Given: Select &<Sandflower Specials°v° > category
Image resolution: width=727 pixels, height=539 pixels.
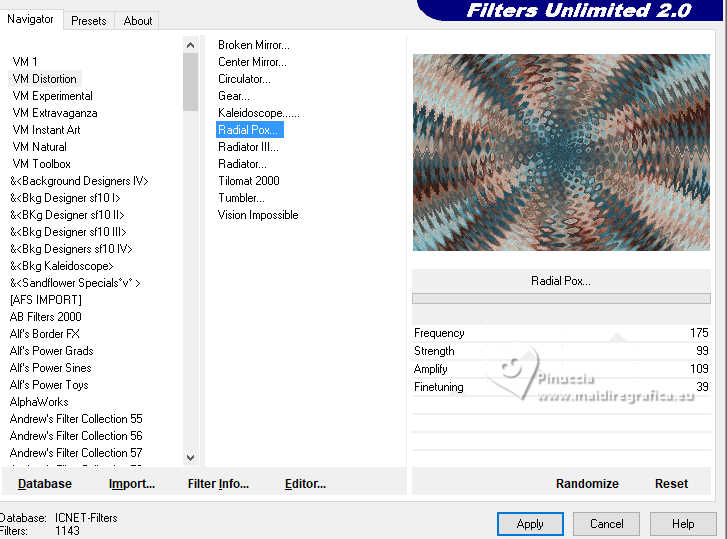Looking at the screenshot, I should click(x=75, y=283).
